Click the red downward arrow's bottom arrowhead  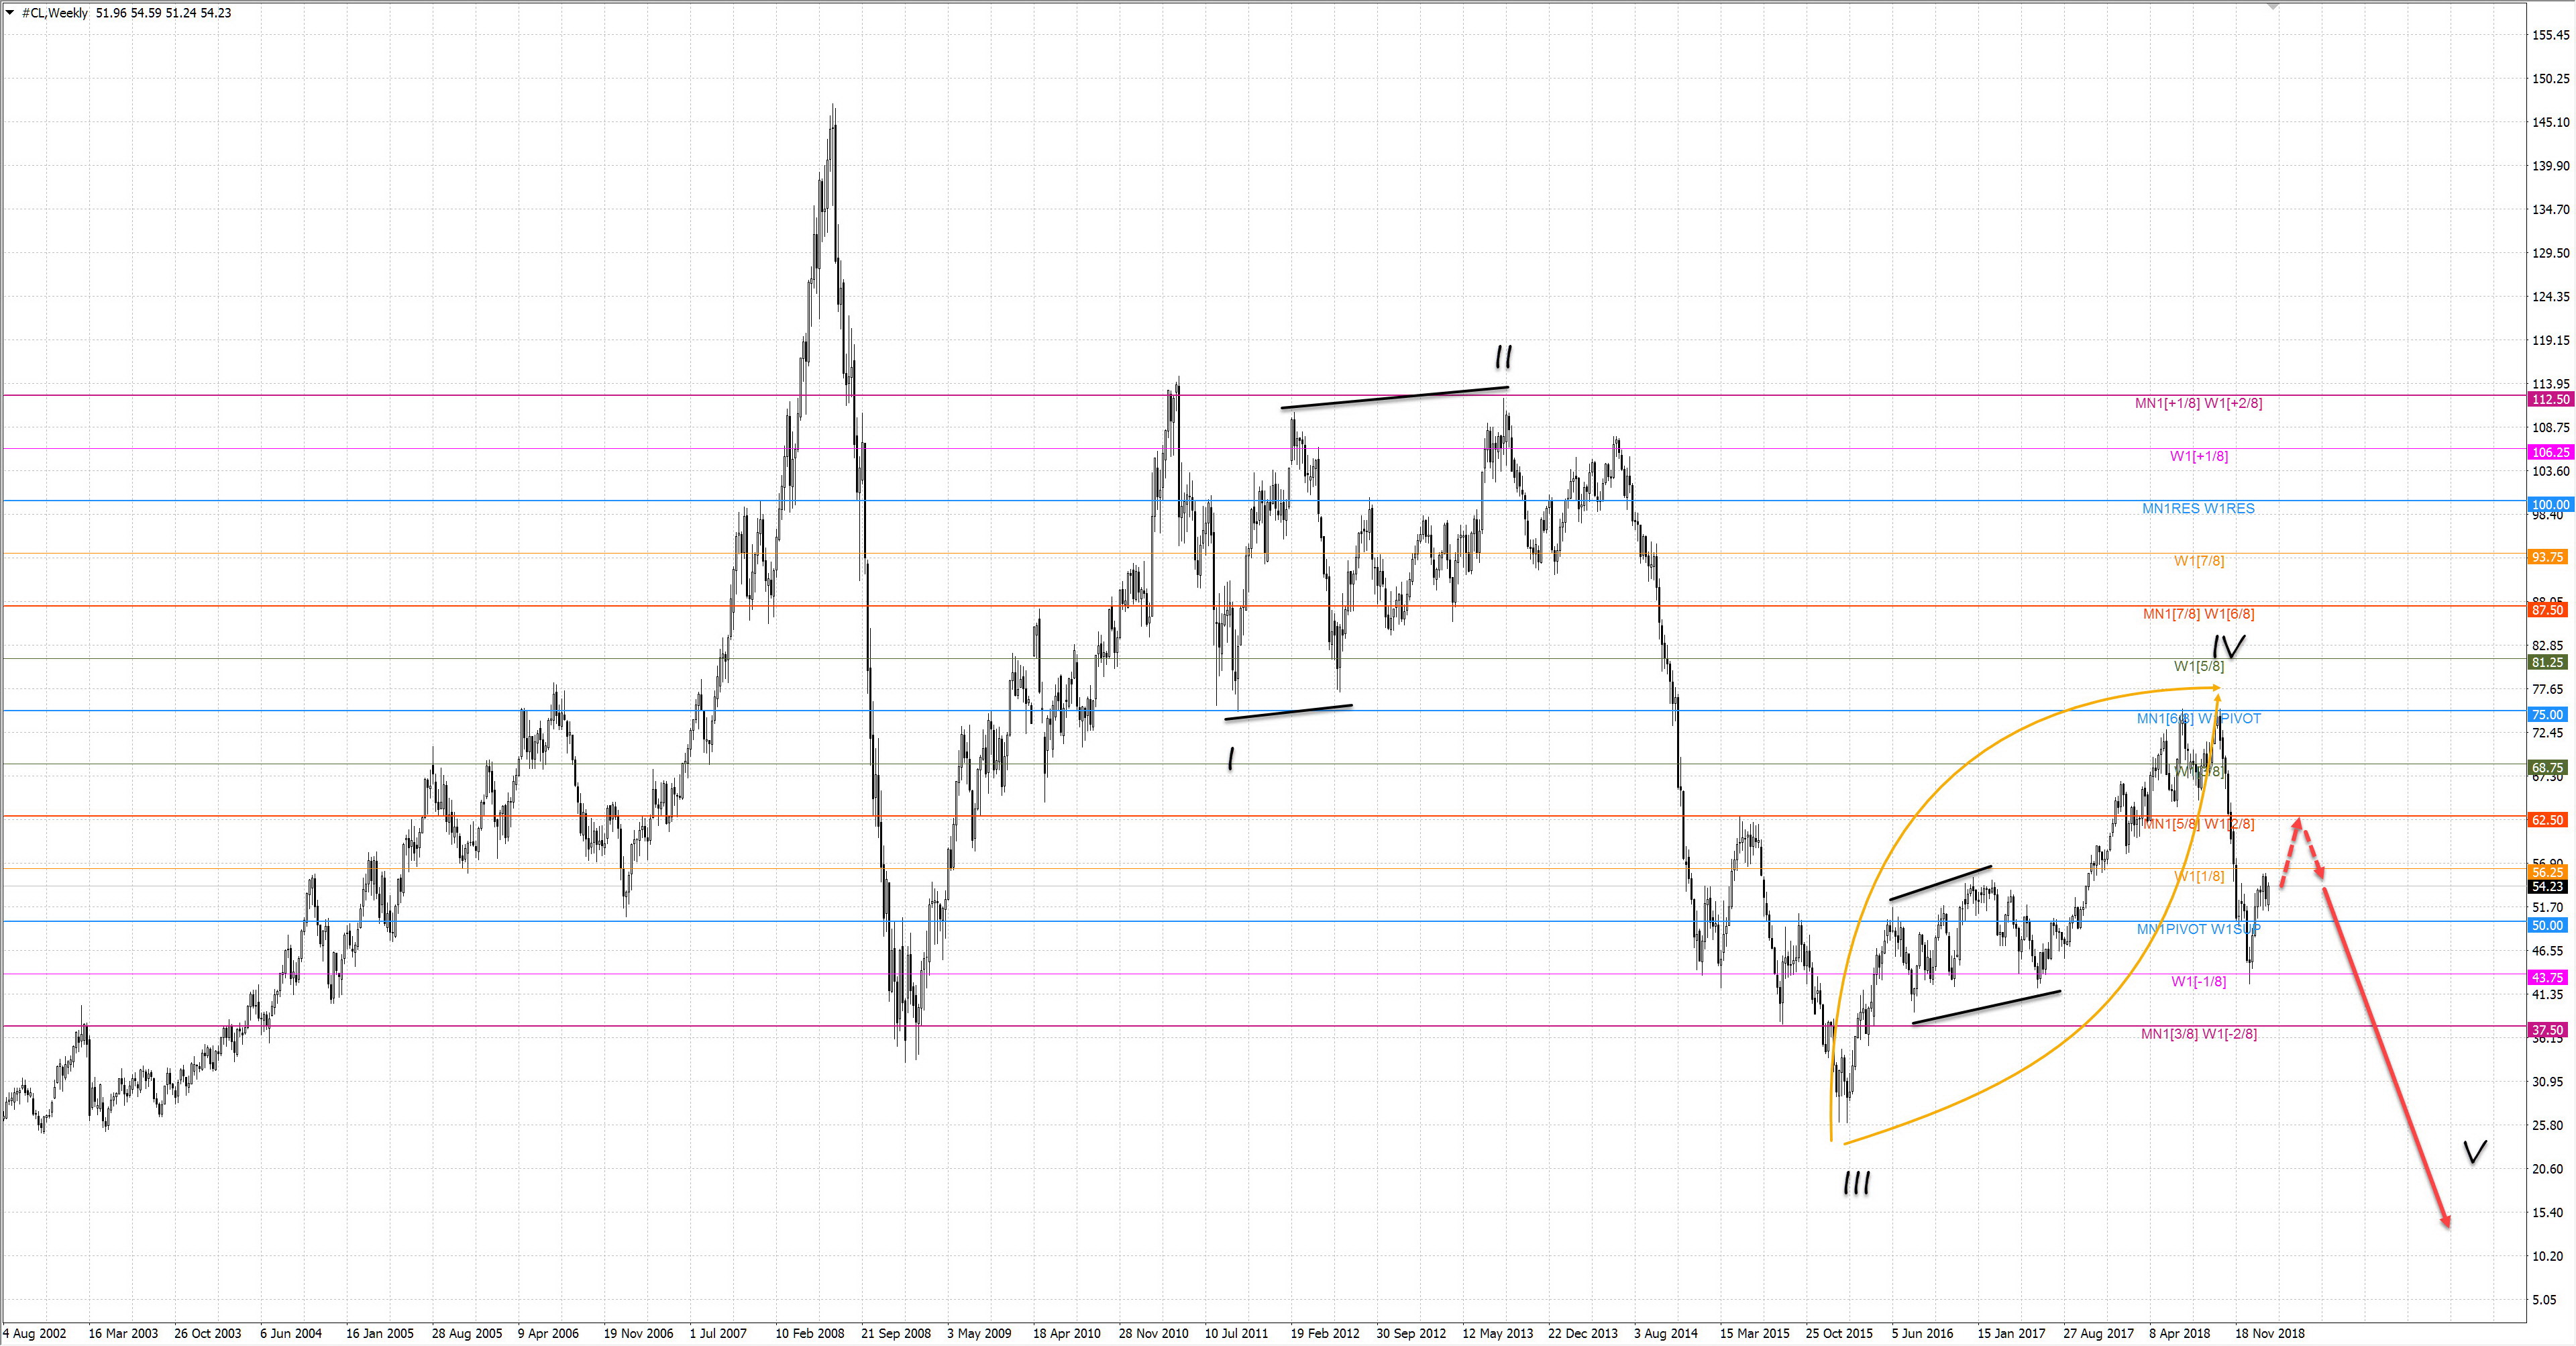pos(2446,1222)
